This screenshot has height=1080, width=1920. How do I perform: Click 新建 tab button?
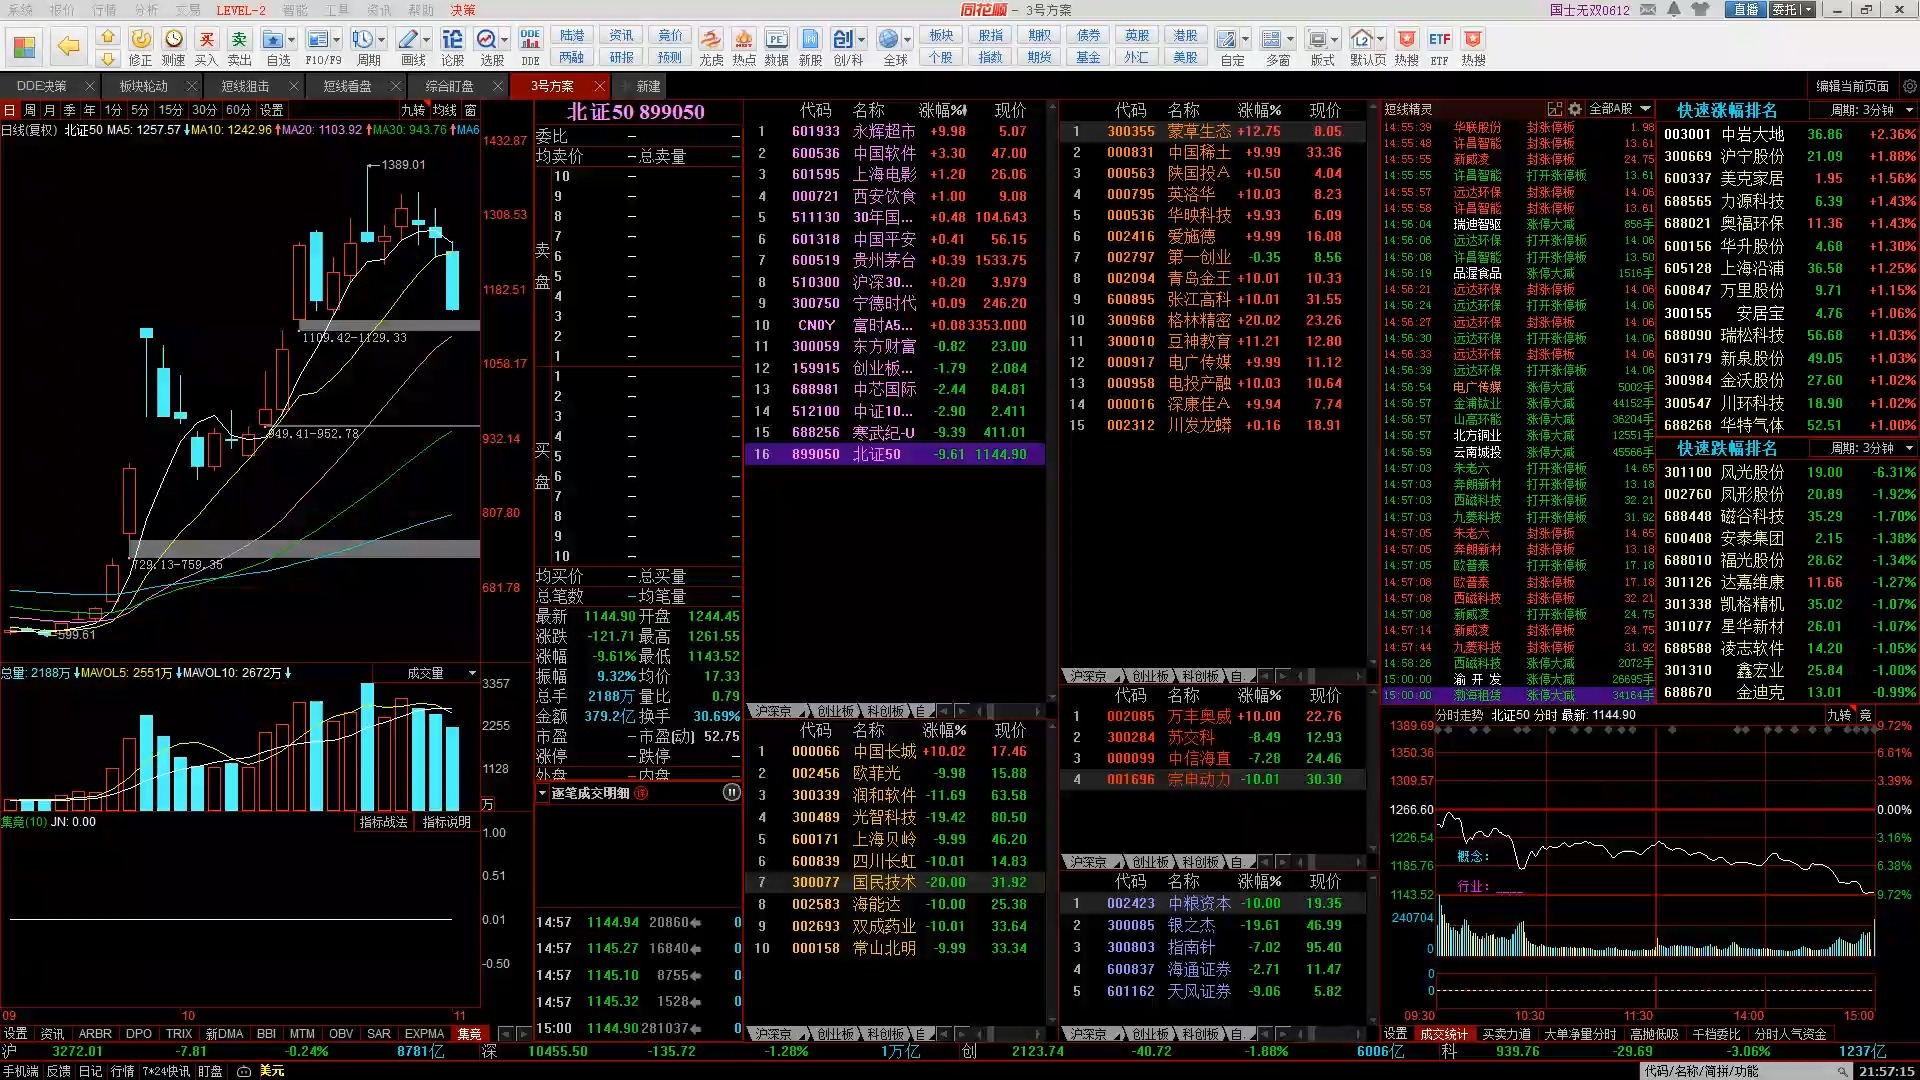click(x=647, y=86)
